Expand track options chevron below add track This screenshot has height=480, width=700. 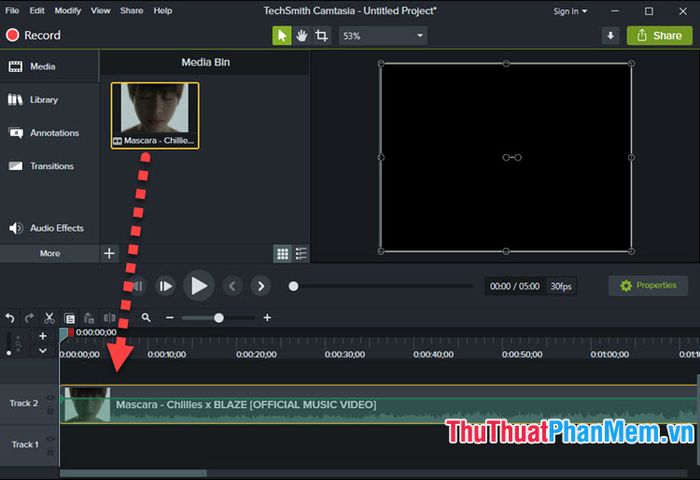point(43,351)
